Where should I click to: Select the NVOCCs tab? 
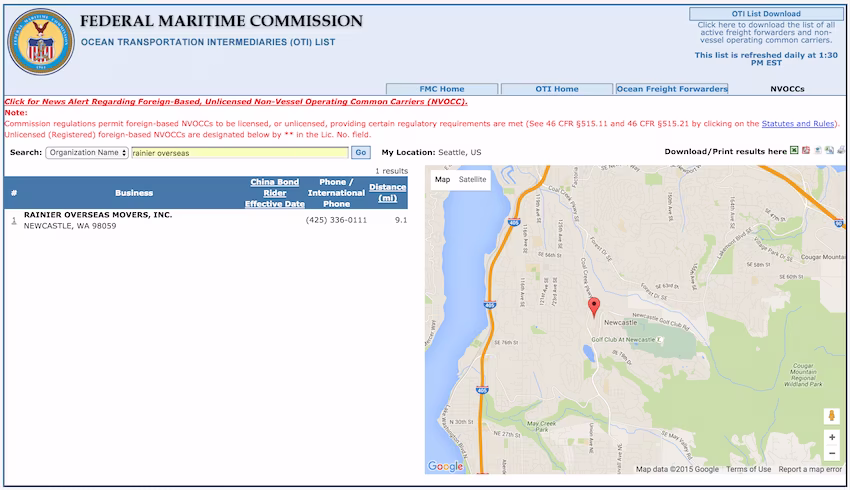pos(787,89)
